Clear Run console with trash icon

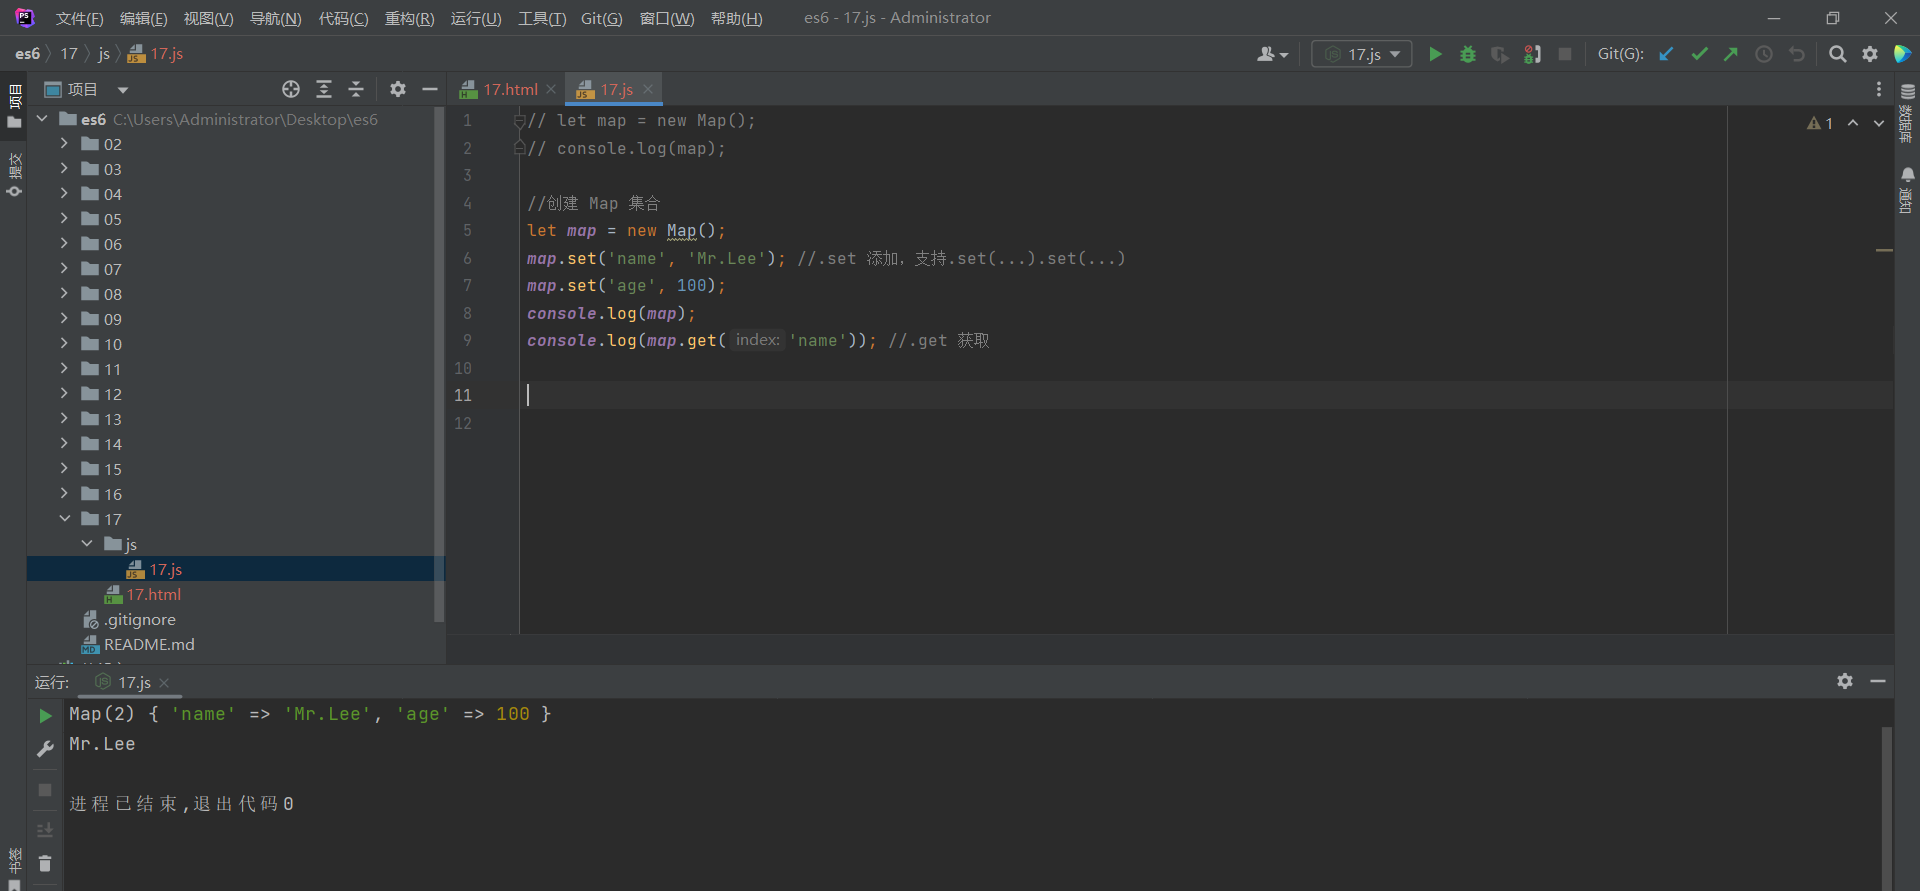[x=45, y=863]
